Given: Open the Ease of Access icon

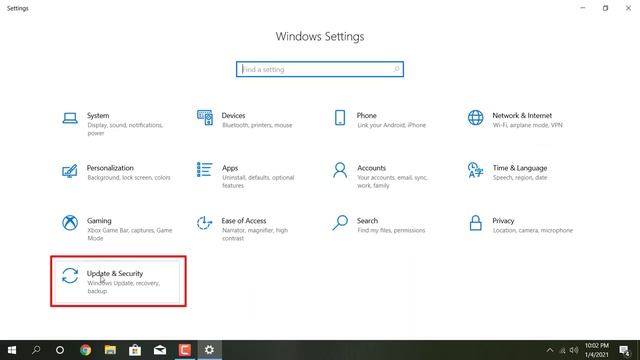Looking at the screenshot, I should (x=204, y=223).
